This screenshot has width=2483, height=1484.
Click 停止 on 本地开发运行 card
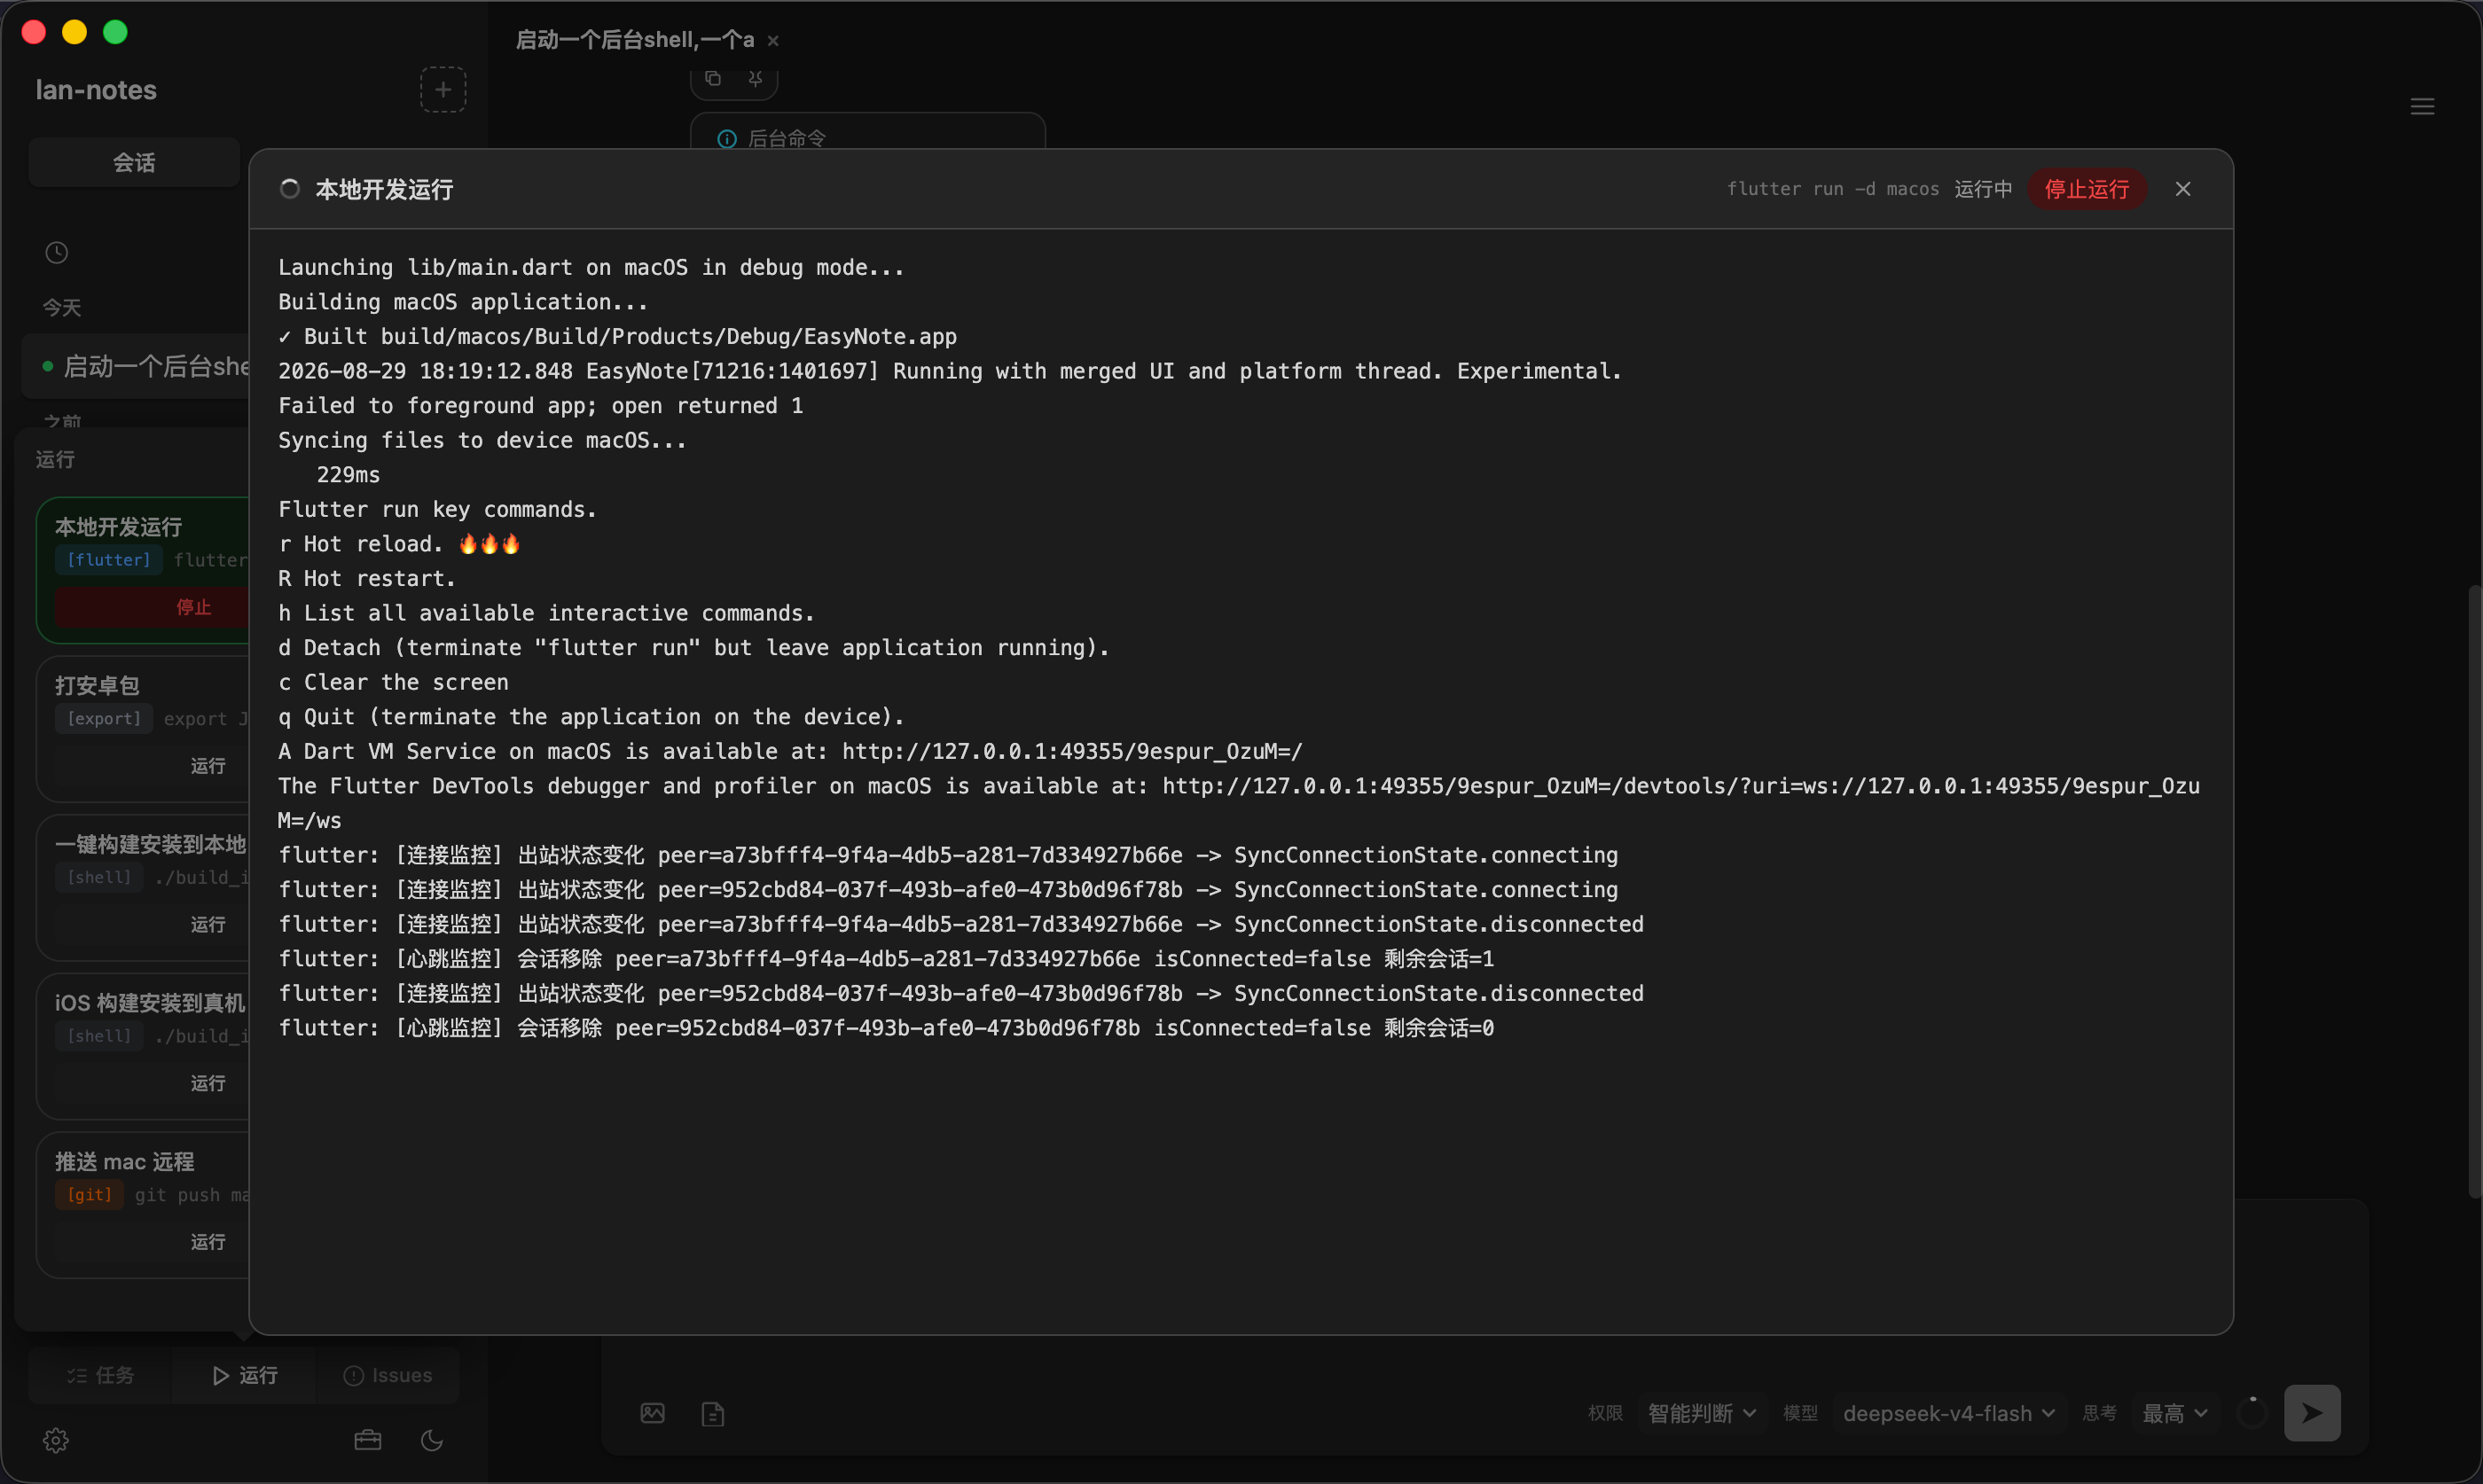[152, 607]
